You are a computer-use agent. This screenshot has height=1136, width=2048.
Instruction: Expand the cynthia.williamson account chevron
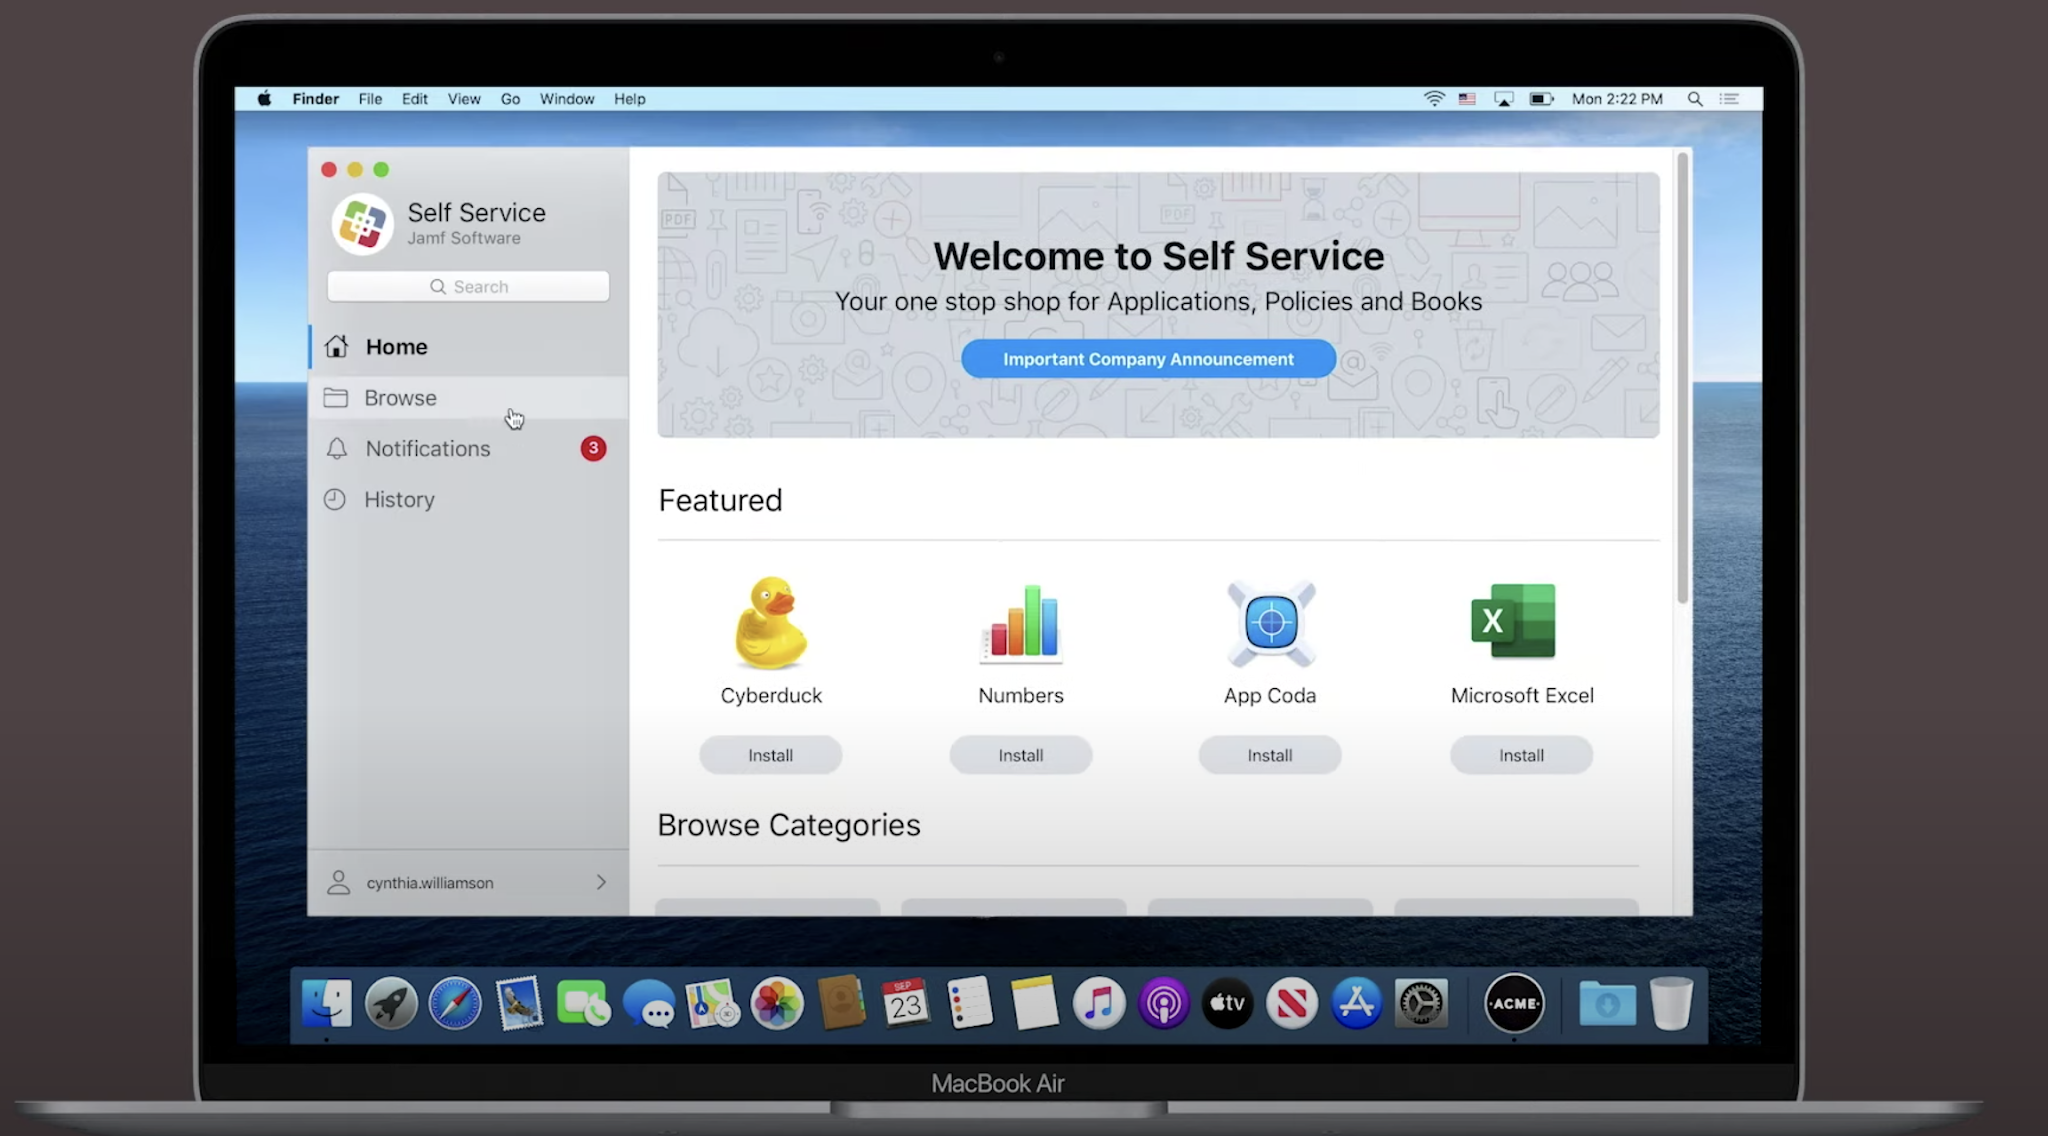click(x=601, y=882)
